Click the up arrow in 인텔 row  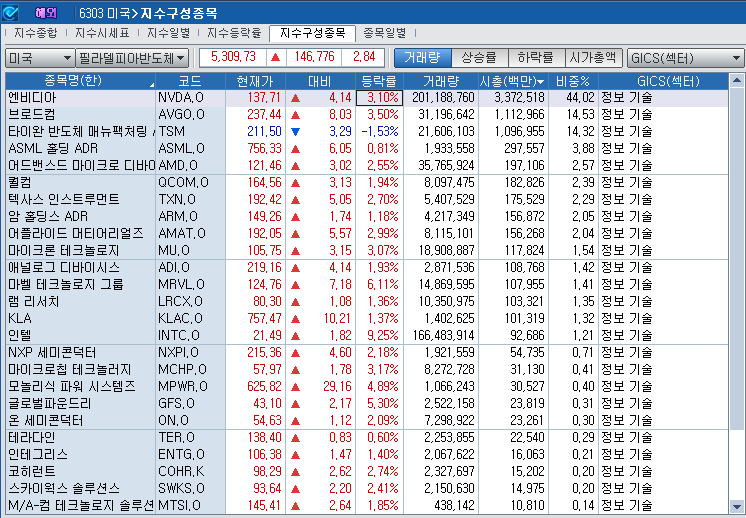pyautogui.click(x=295, y=336)
